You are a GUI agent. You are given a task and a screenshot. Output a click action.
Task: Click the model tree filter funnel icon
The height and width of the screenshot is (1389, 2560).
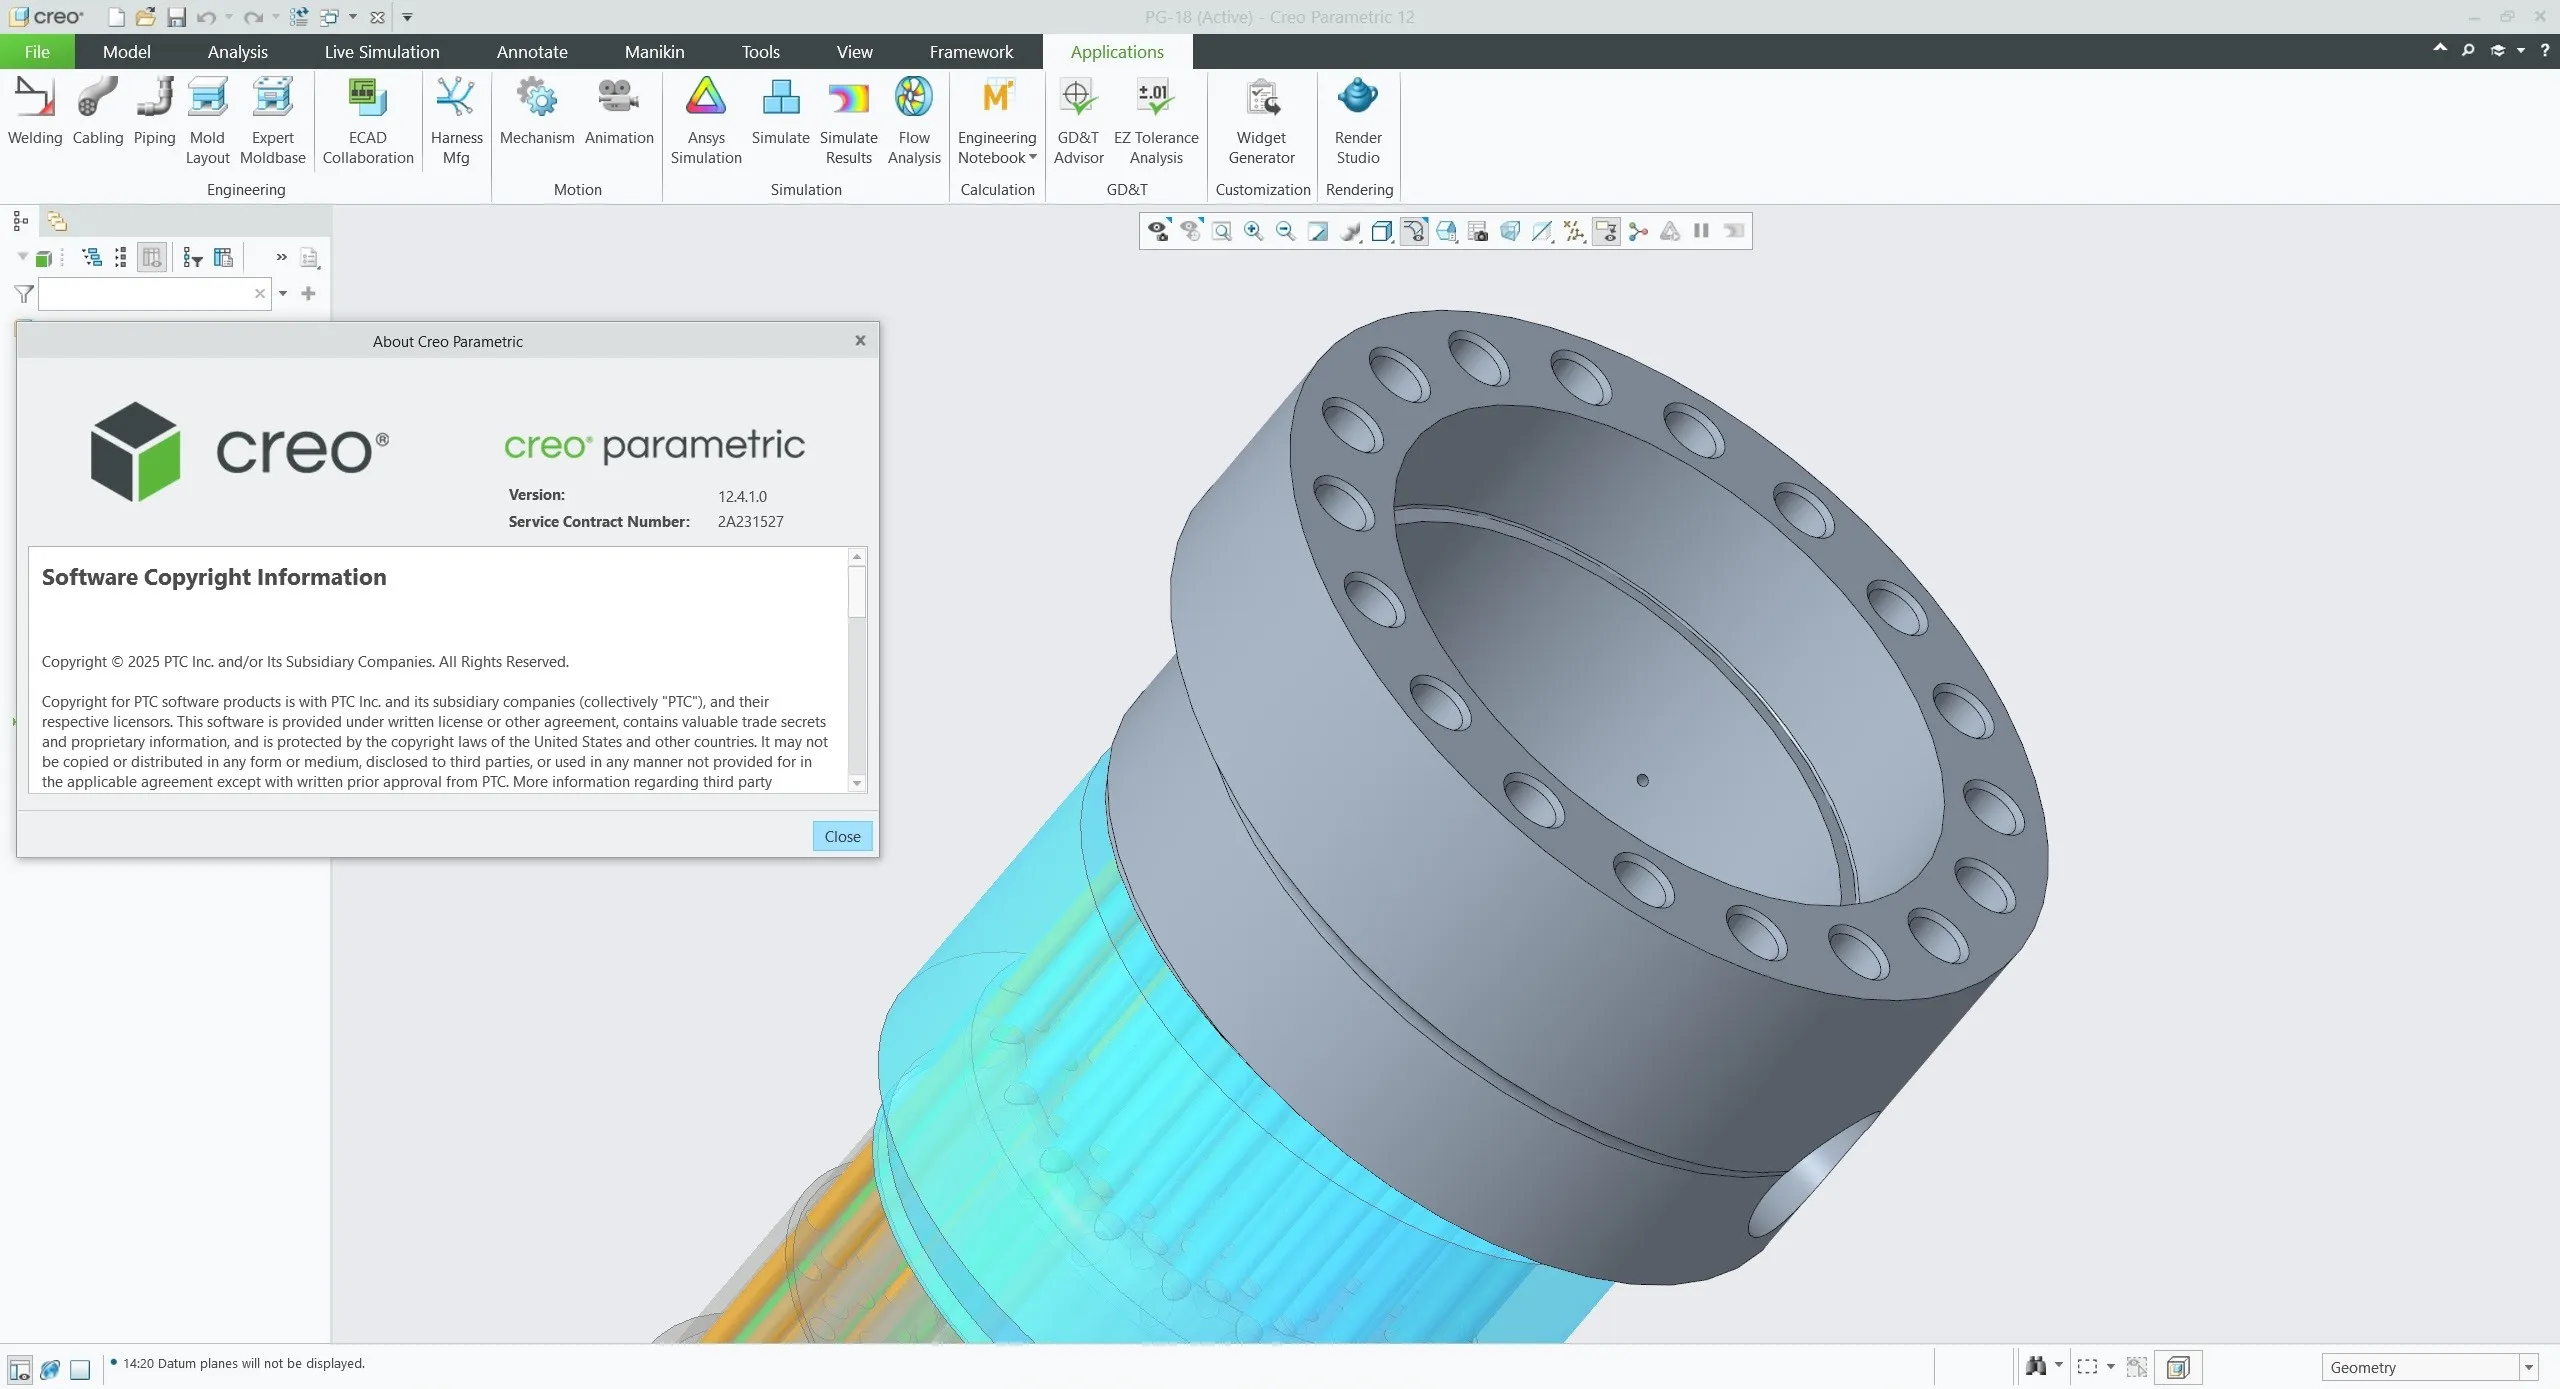(24, 294)
